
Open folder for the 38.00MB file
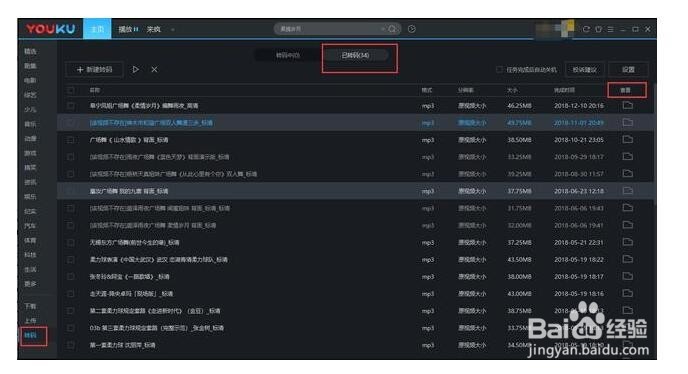[627, 277]
